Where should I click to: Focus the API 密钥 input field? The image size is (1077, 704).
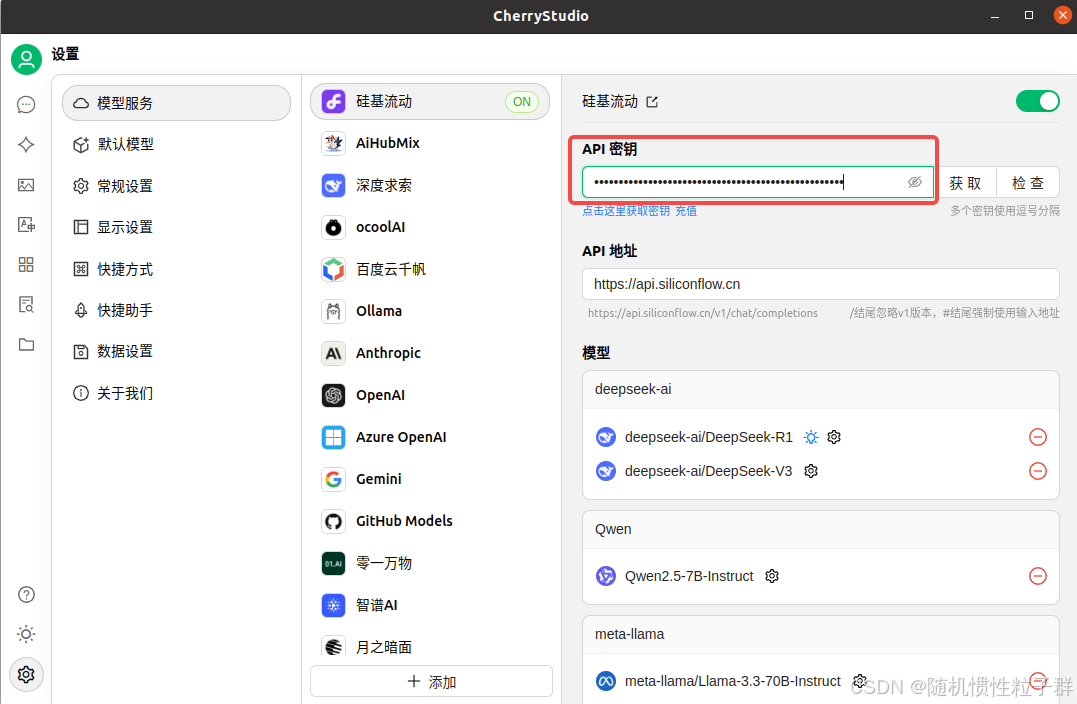[x=758, y=182]
